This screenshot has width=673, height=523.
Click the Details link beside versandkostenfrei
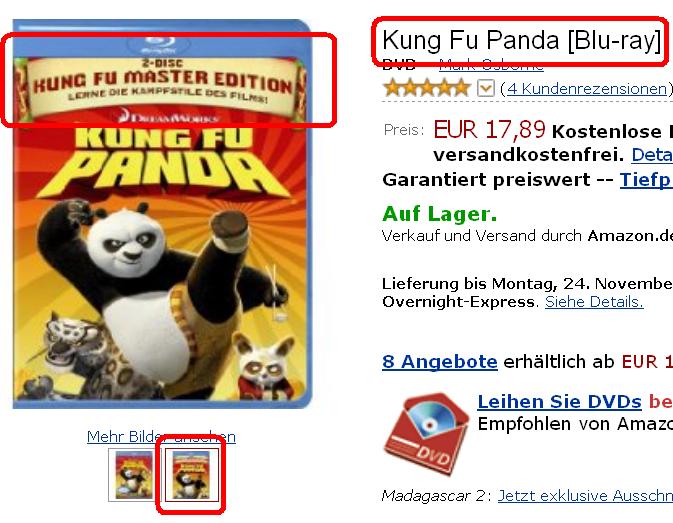652,155
